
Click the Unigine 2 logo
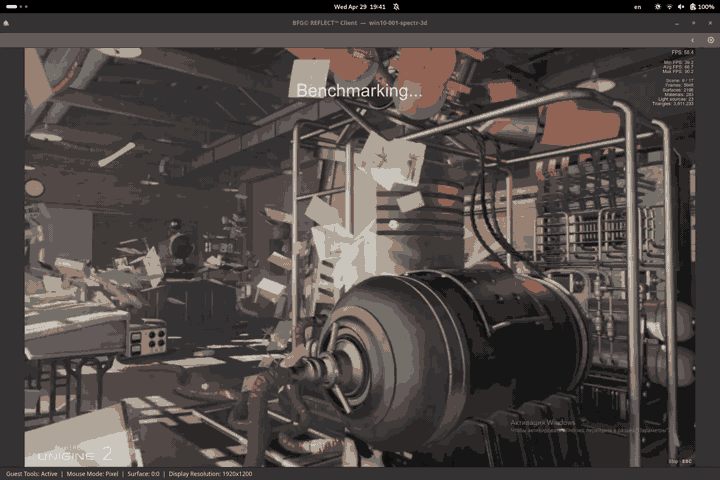click(x=70, y=454)
